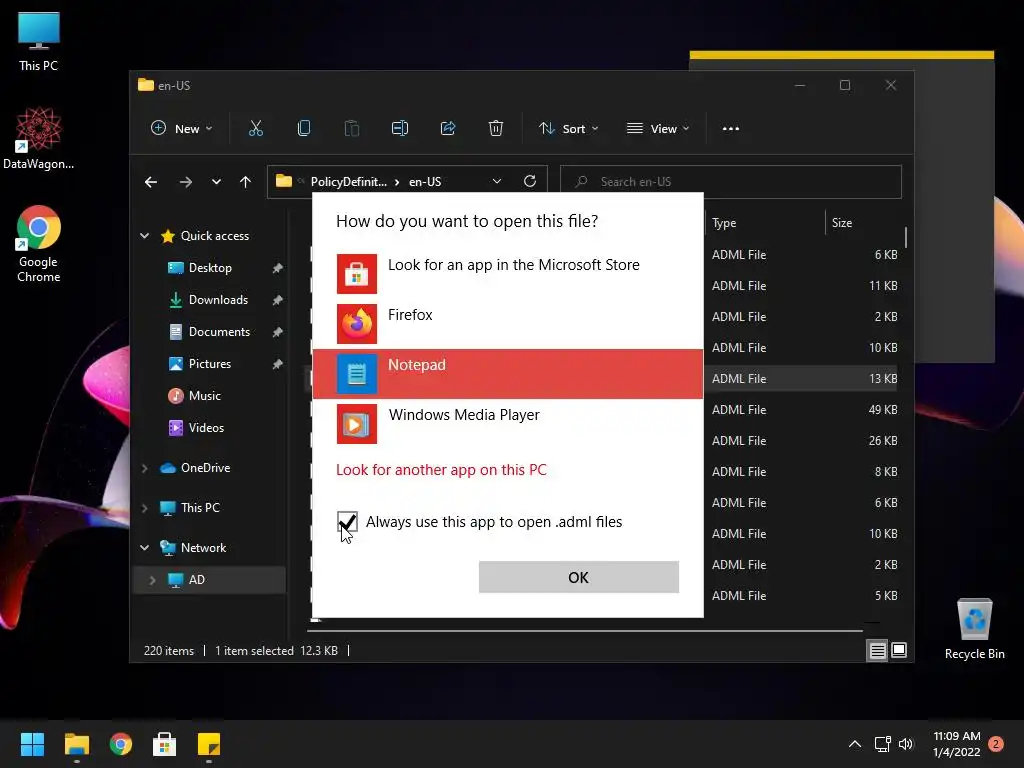Collapse the Quick access tree node
This screenshot has width=1024, height=768.
(x=145, y=236)
